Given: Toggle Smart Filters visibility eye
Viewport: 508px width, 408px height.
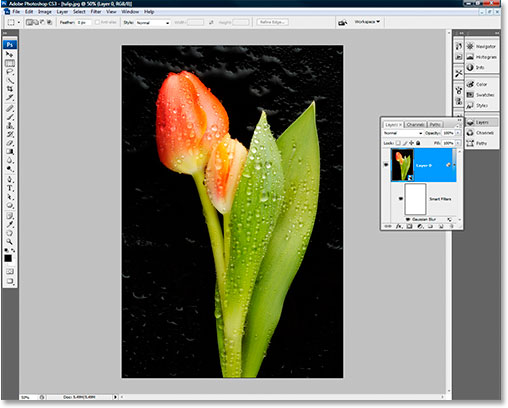Looking at the screenshot, I should point(401,199).
